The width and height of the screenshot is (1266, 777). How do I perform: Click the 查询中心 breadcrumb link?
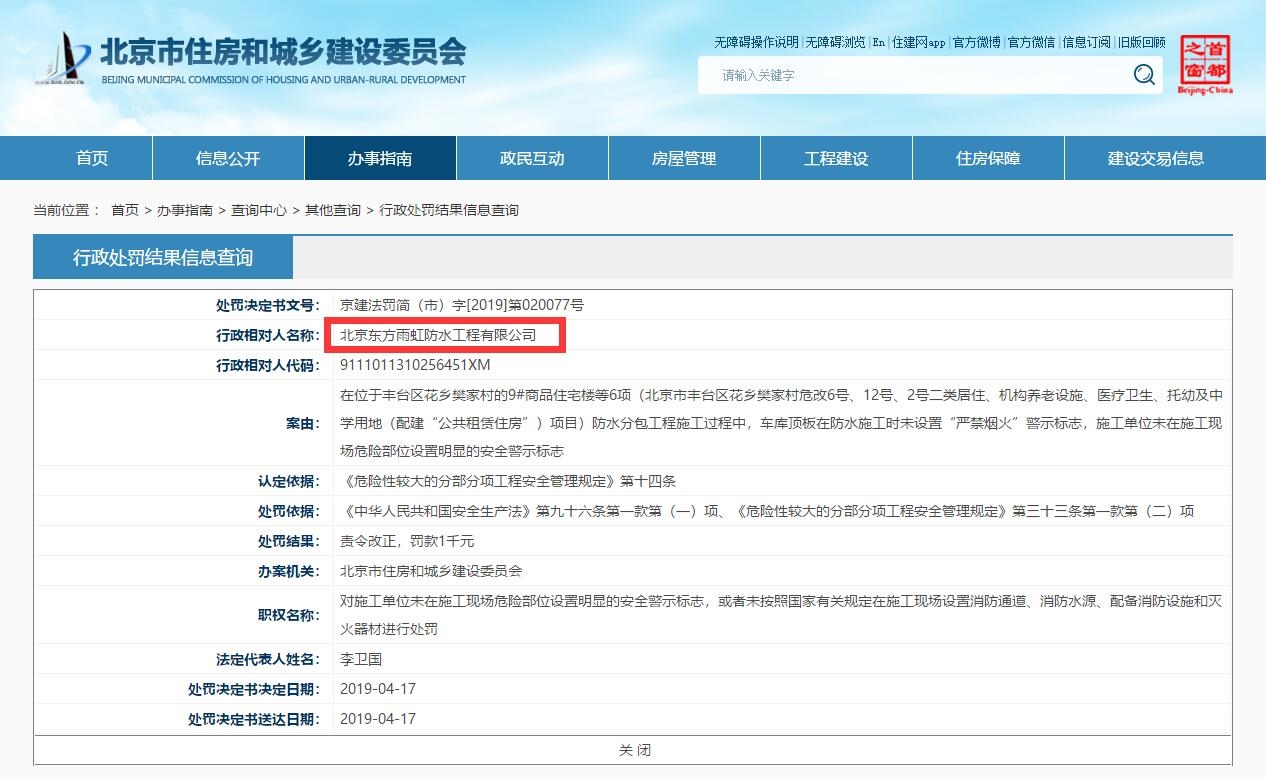pos(259,210)
